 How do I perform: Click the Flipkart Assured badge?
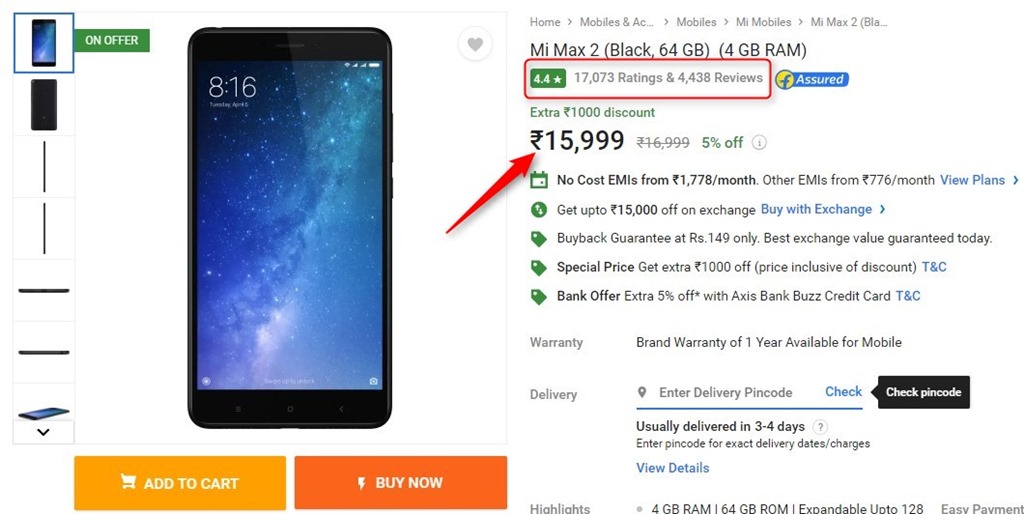(811, 79)
